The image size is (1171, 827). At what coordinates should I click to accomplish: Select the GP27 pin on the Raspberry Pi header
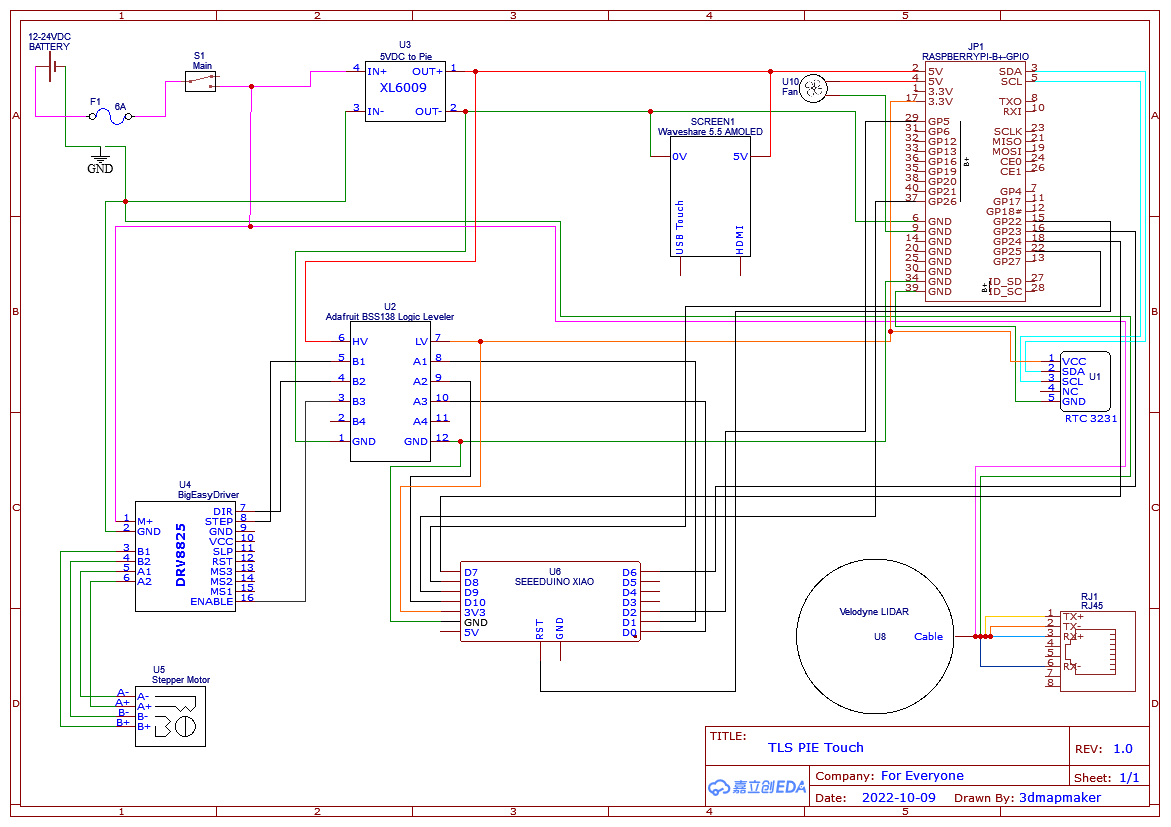point(1007,261)
